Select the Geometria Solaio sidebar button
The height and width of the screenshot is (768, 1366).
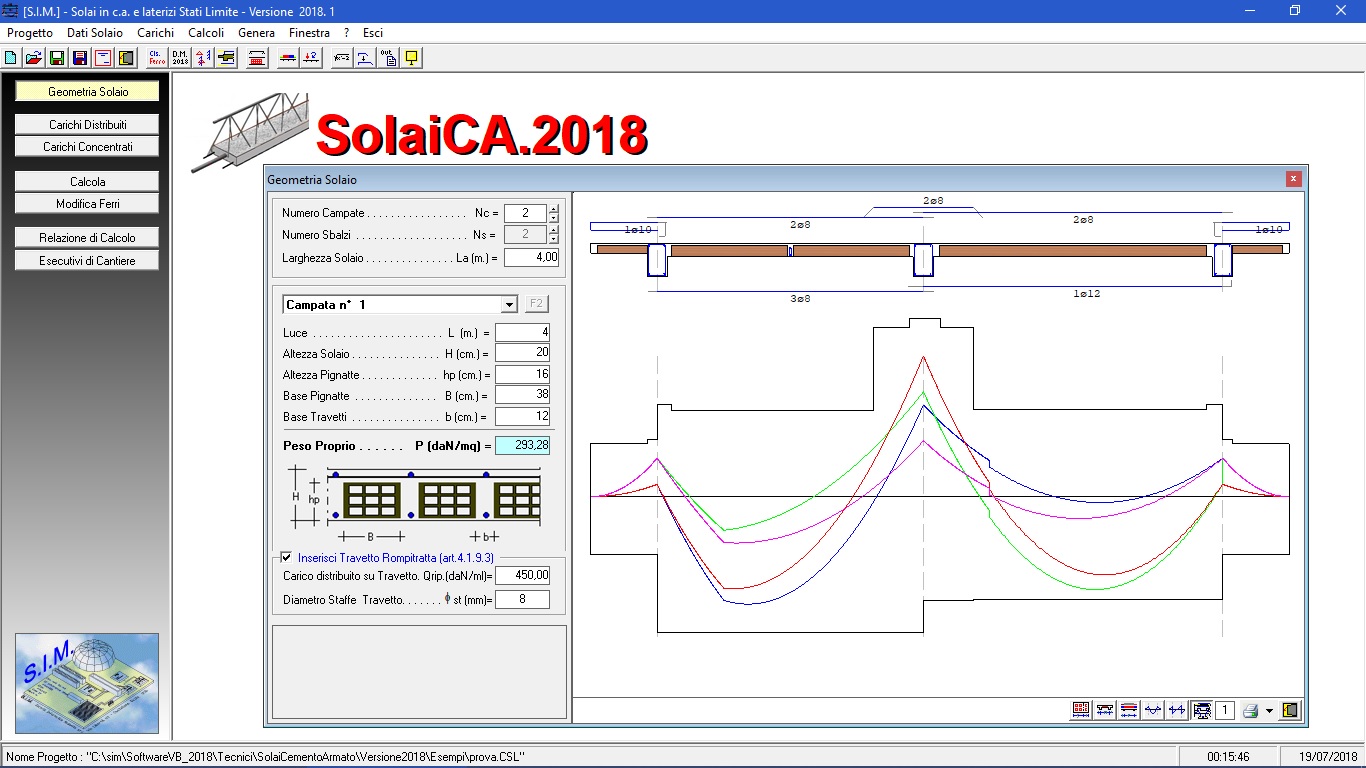pos(88,92)
